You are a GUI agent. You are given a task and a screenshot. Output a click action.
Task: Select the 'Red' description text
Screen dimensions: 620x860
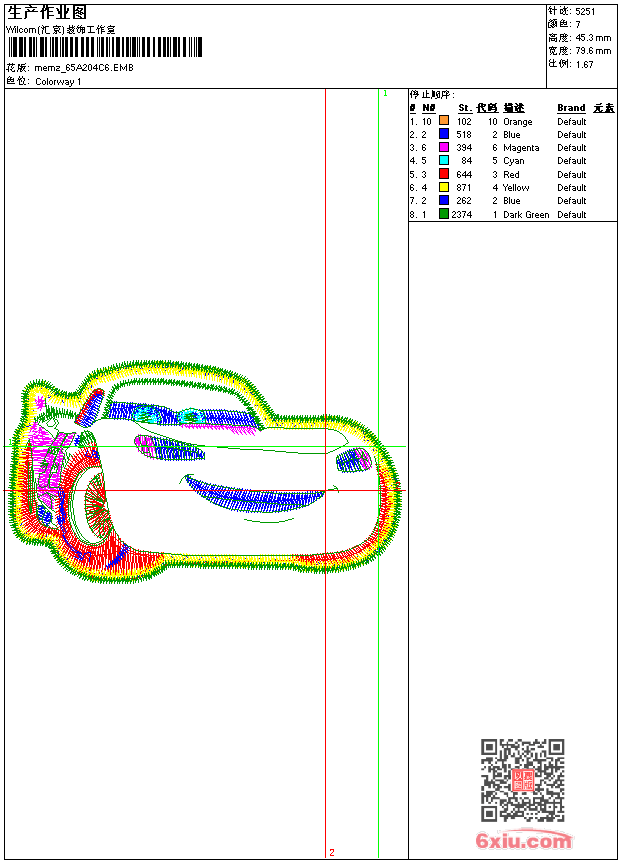click(x=511, y=174)
